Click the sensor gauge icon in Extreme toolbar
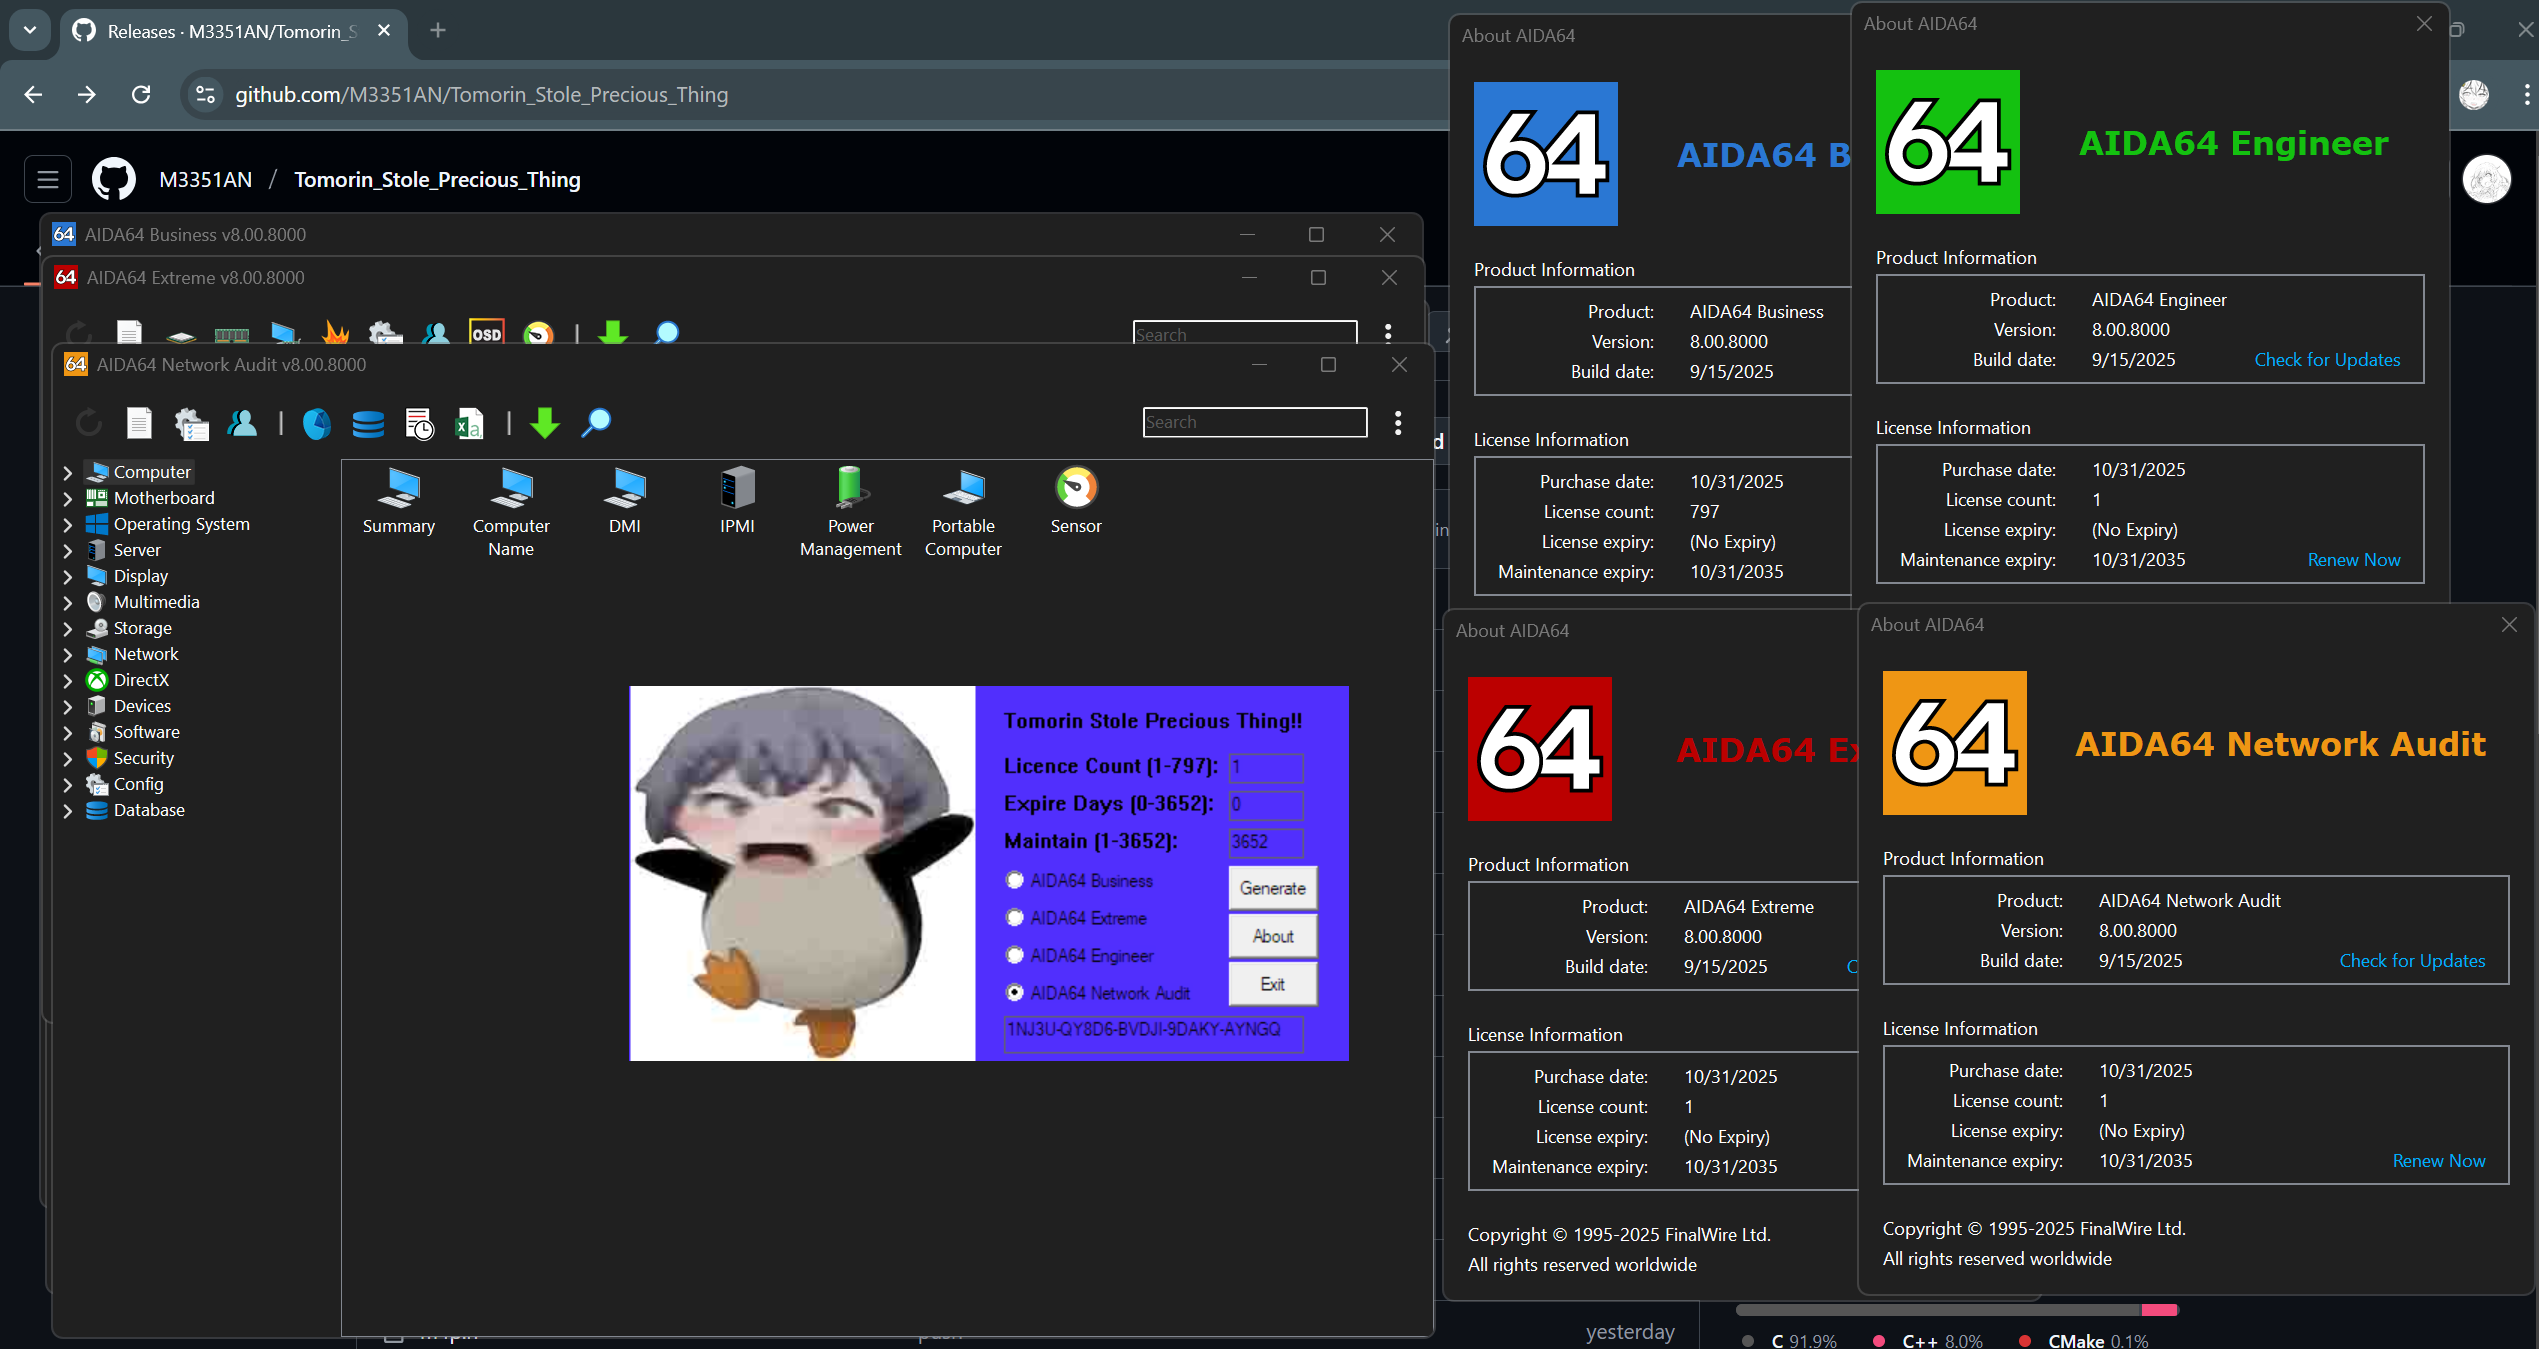Screen dimensions: 2539x1349 point(538,333)
